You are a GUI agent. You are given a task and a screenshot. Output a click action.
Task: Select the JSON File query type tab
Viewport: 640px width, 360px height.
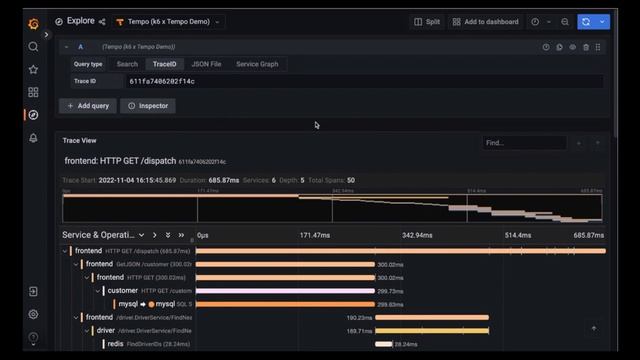207,64
